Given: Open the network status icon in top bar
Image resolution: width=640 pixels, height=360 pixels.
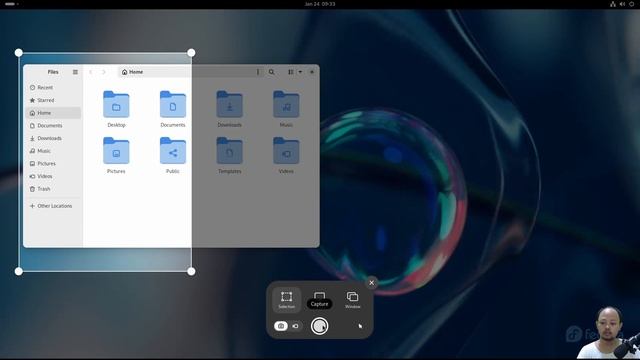Looking at the screenshot, I should pos(613,4).
